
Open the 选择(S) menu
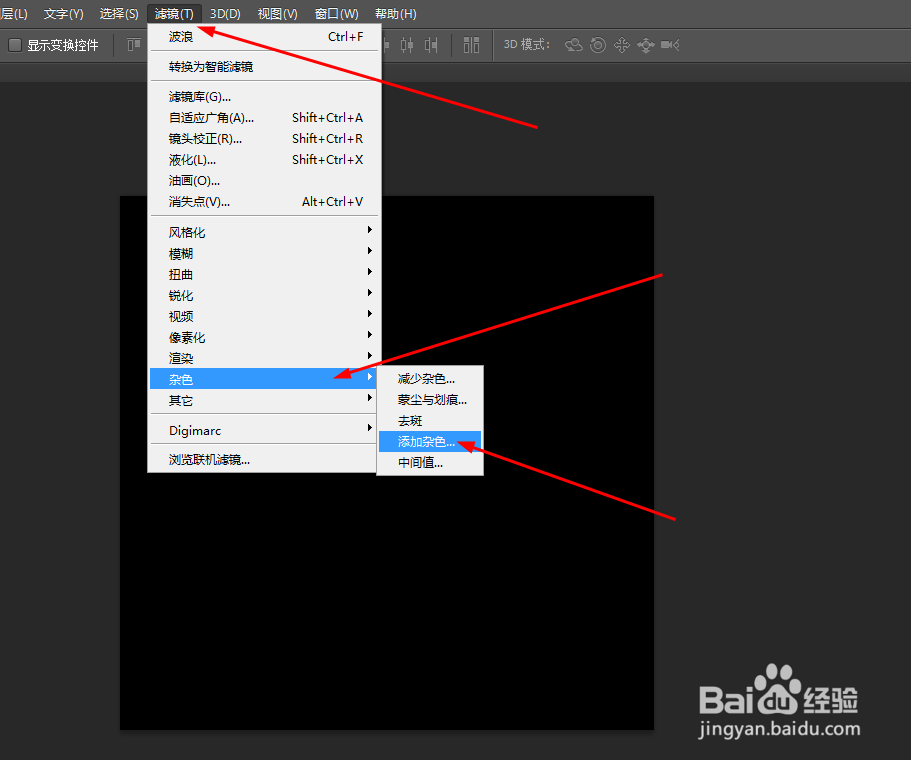[x=119, y=13]
